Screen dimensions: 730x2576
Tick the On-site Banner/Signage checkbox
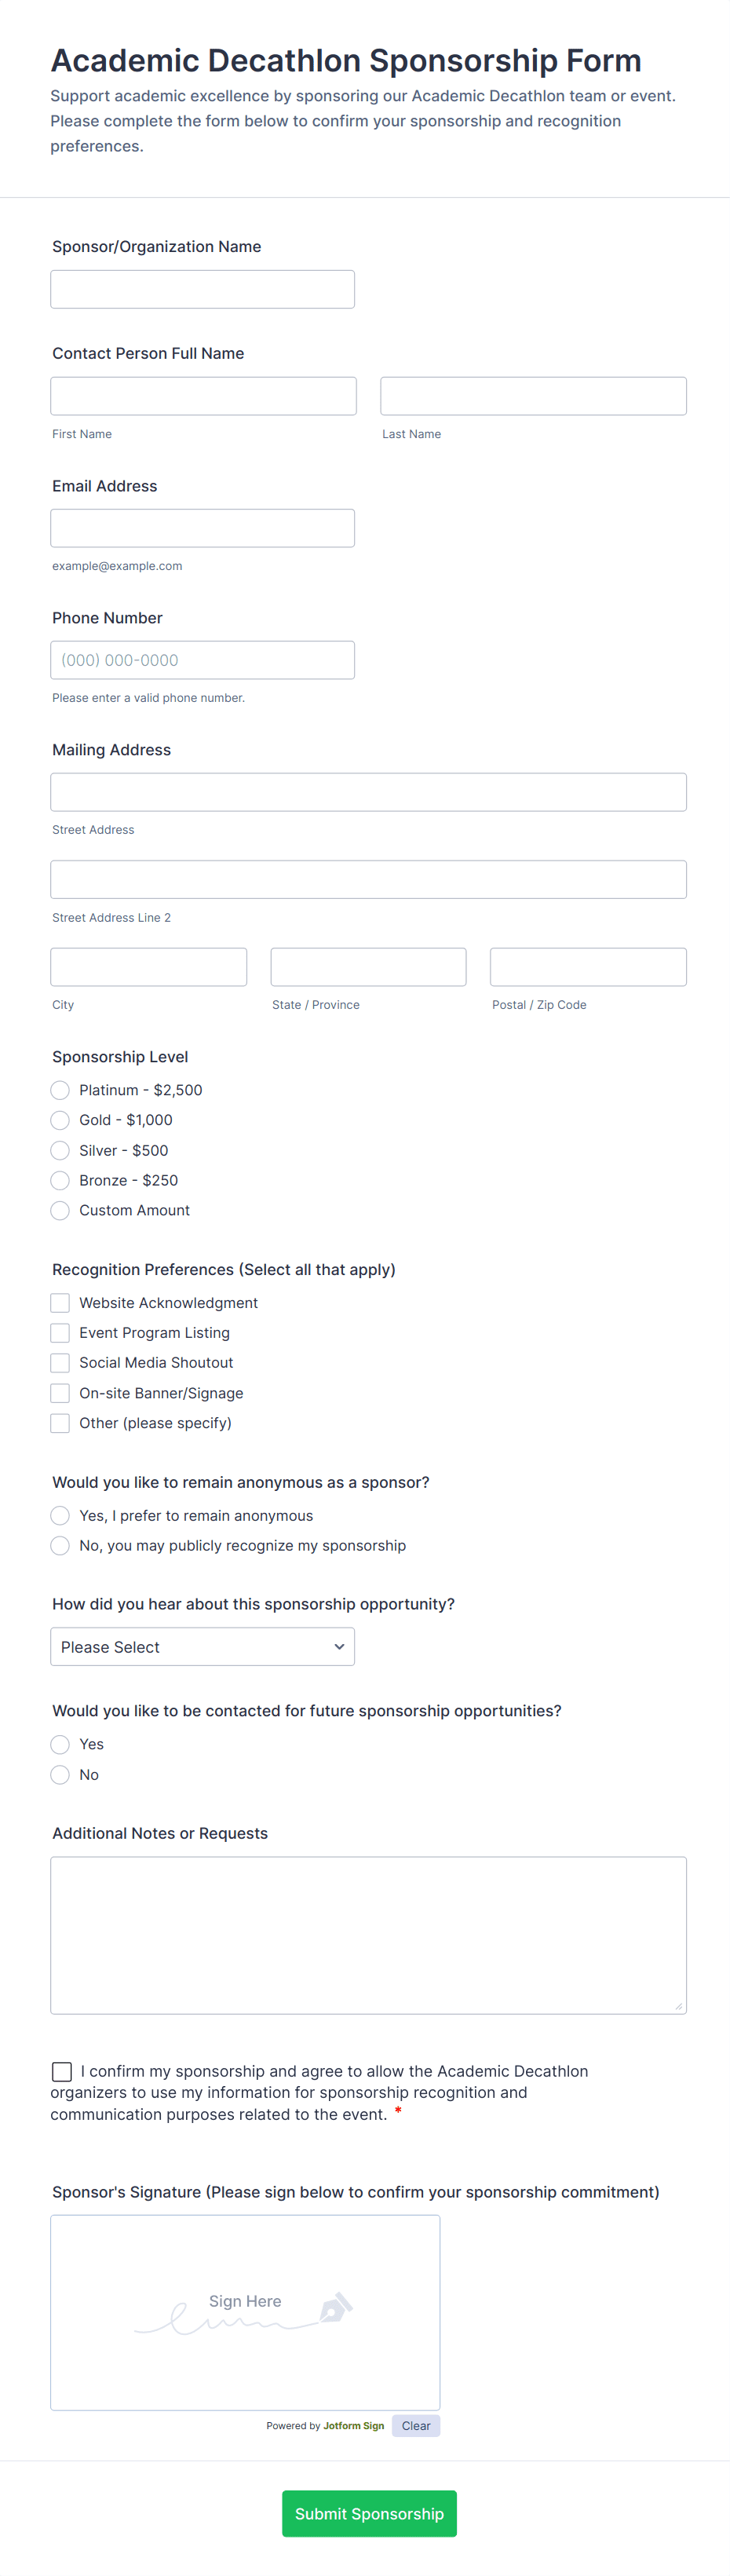tap(59, 1392)
